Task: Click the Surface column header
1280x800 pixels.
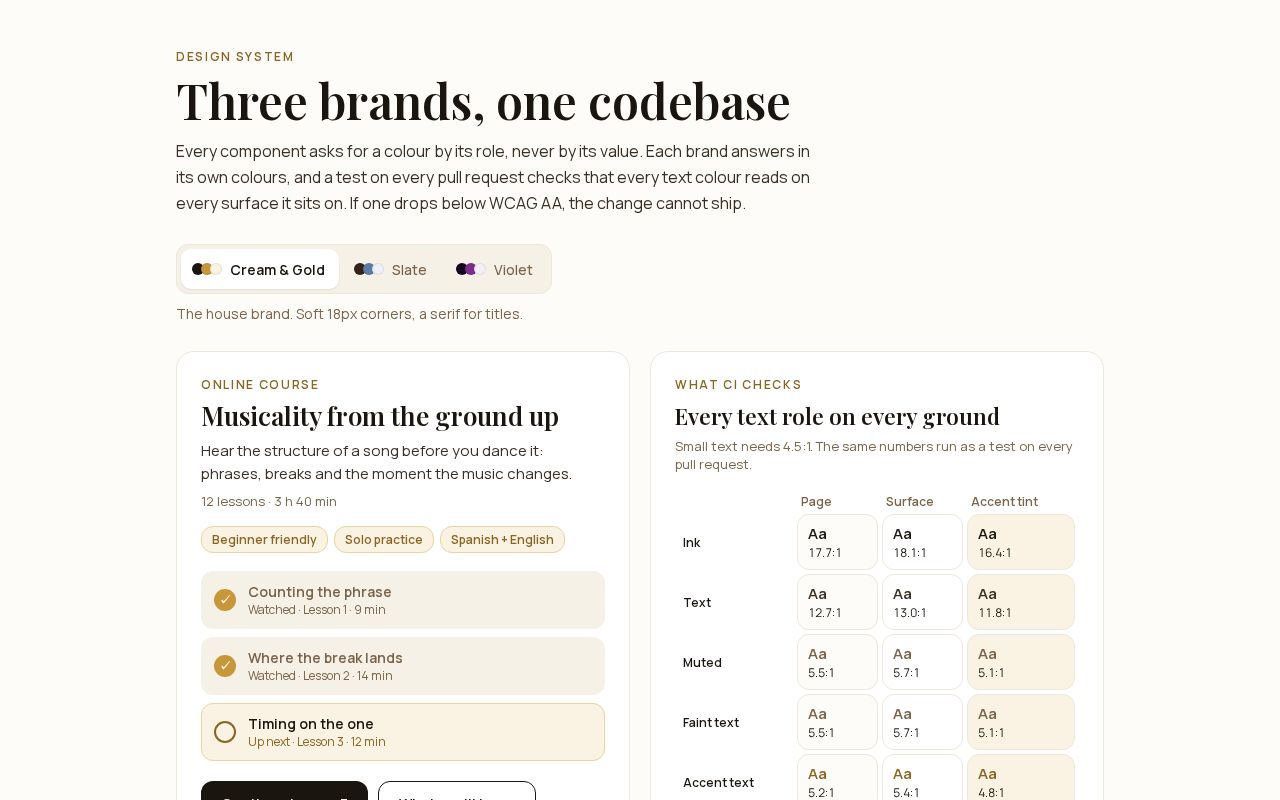Action: (909, 501)
